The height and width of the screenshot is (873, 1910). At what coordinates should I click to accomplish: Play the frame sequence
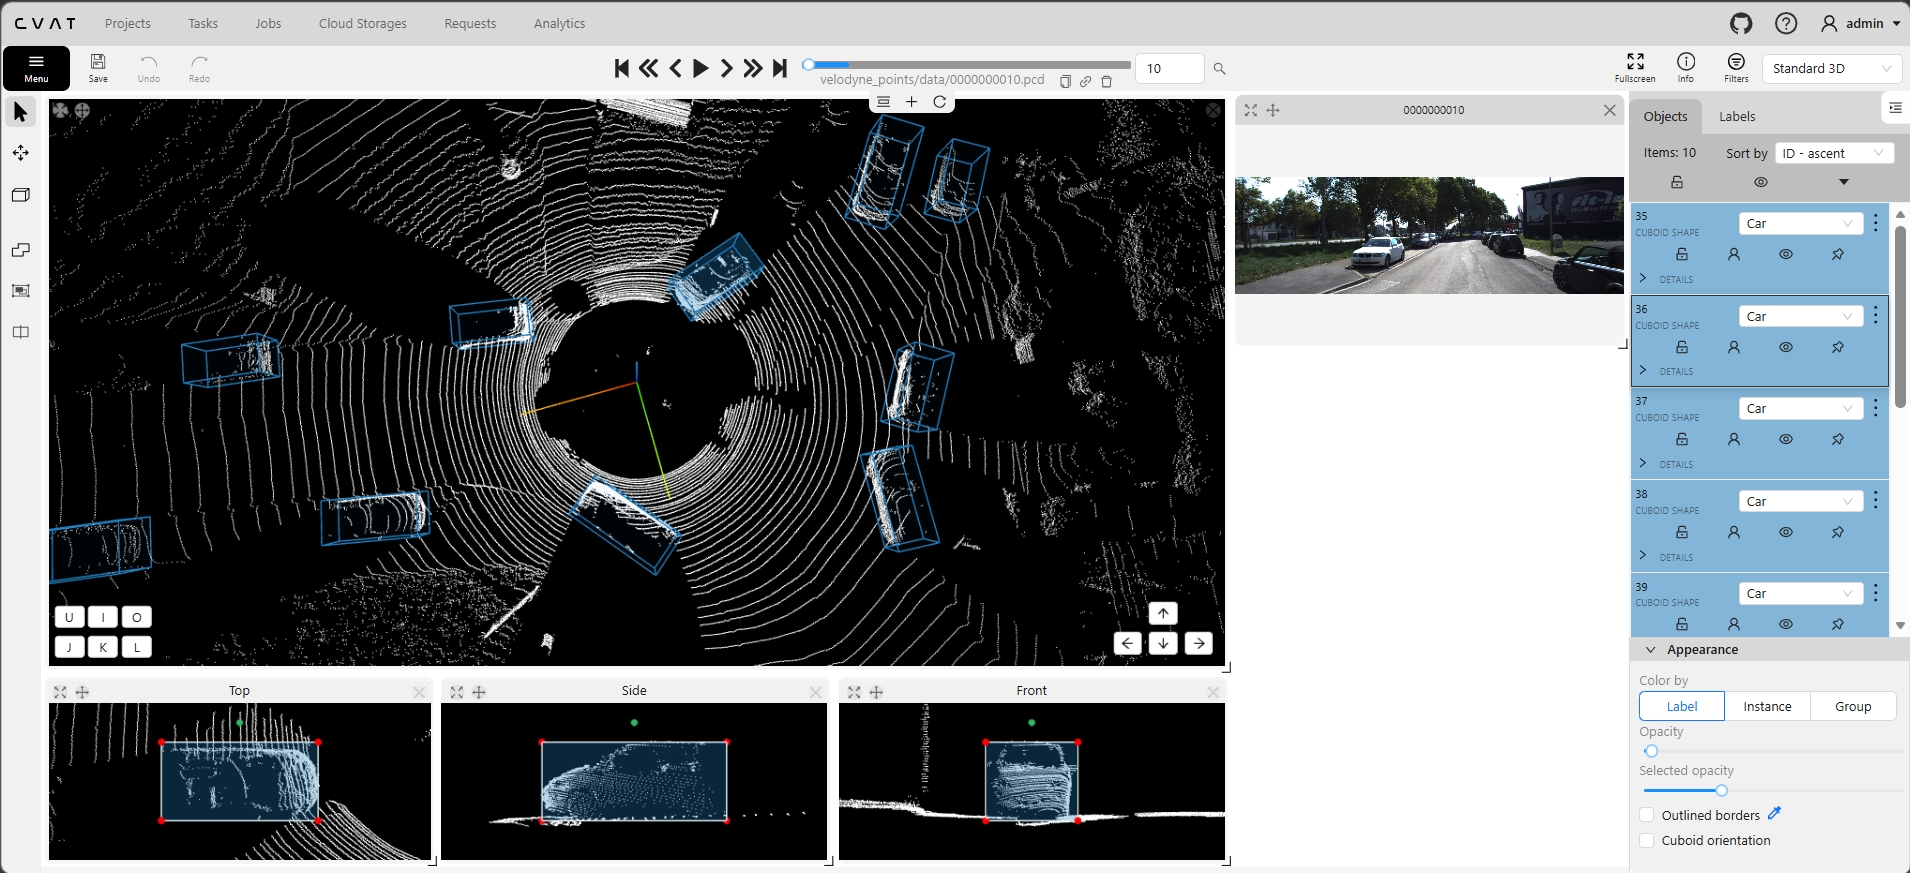tap(700, 68)
